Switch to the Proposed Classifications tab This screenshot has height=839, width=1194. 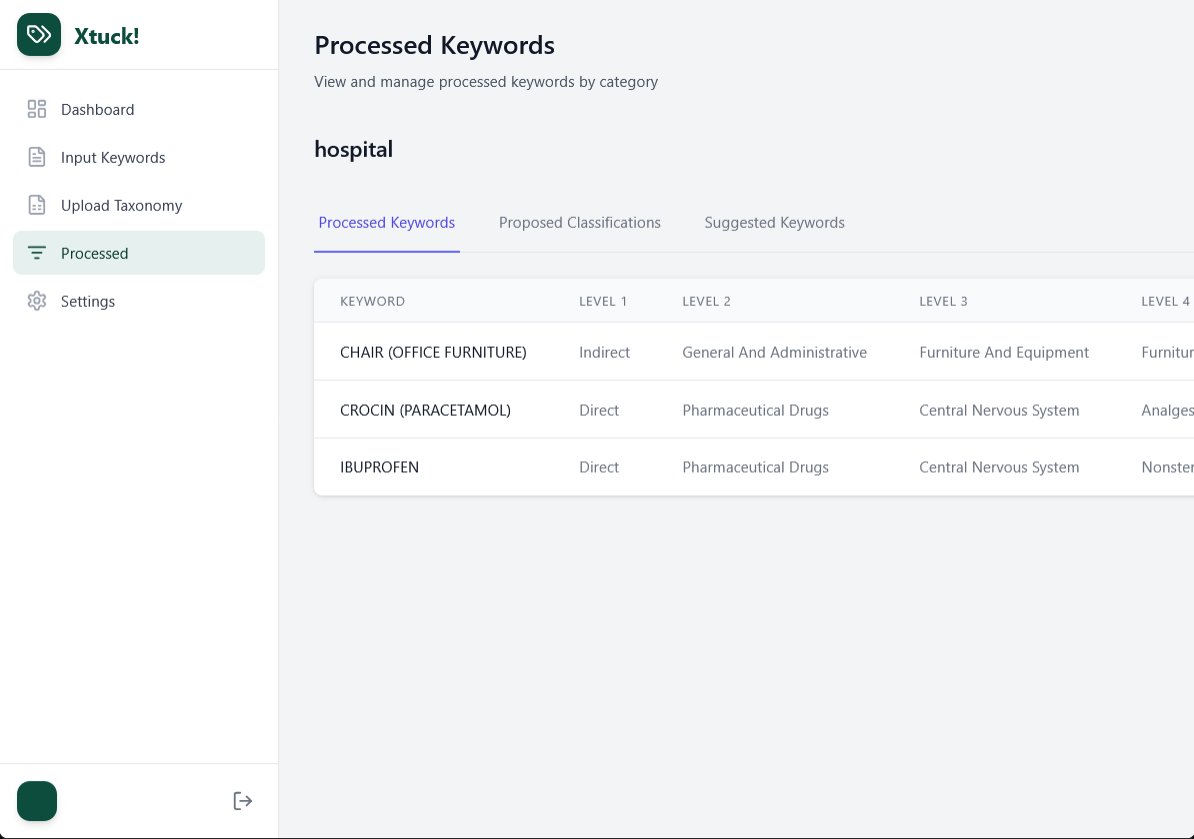[x=580, y=222]
